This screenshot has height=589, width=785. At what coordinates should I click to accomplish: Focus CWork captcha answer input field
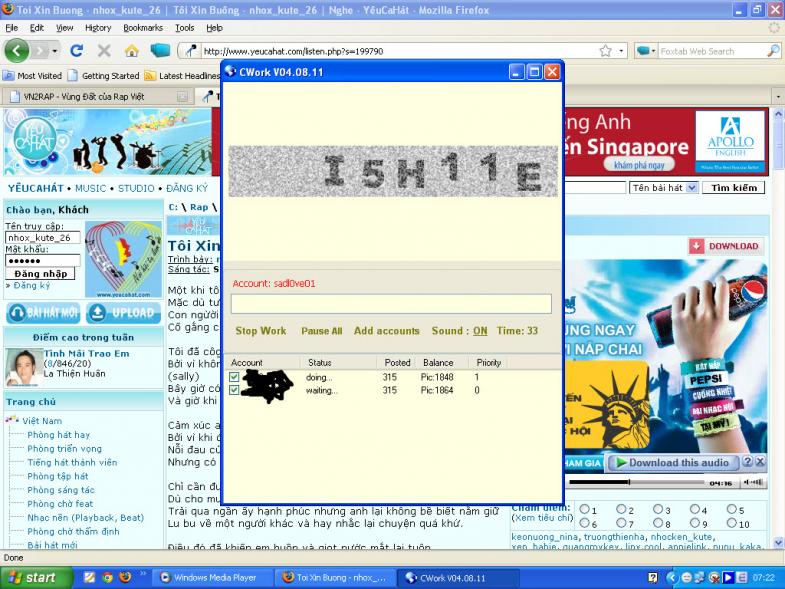click(x=391, y=304)
